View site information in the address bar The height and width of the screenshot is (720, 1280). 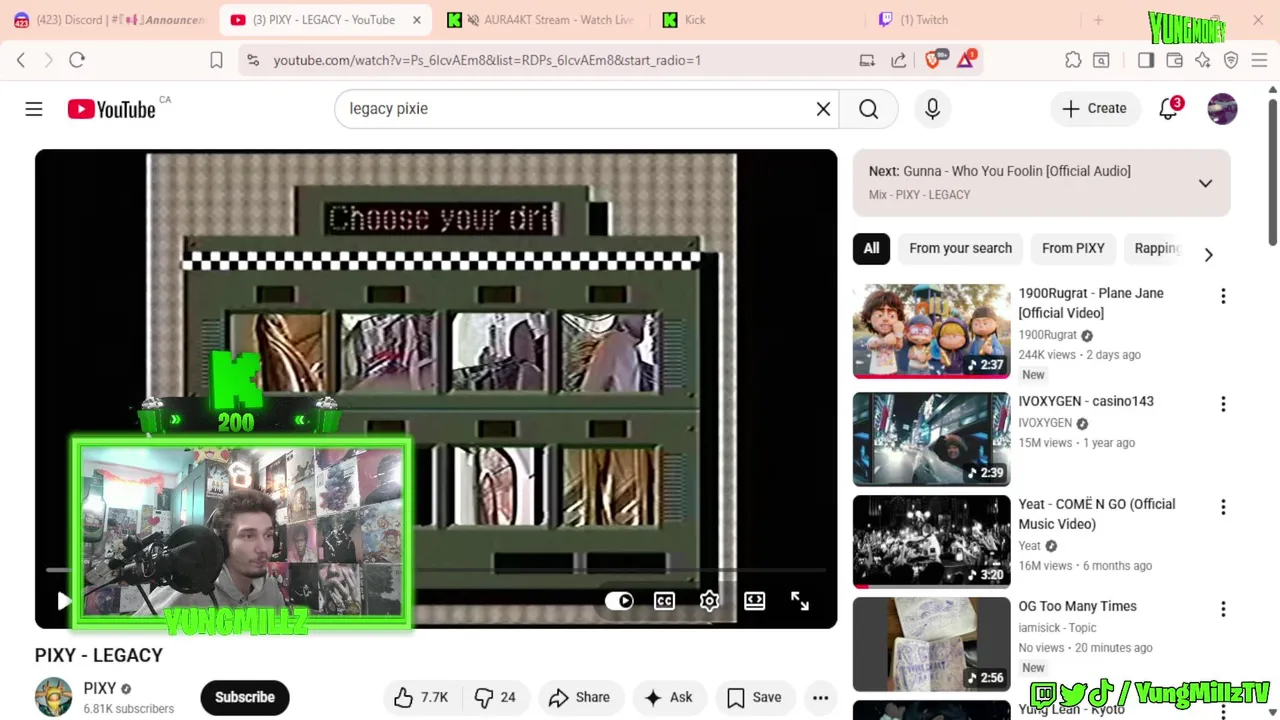click(x=253, y=60)
